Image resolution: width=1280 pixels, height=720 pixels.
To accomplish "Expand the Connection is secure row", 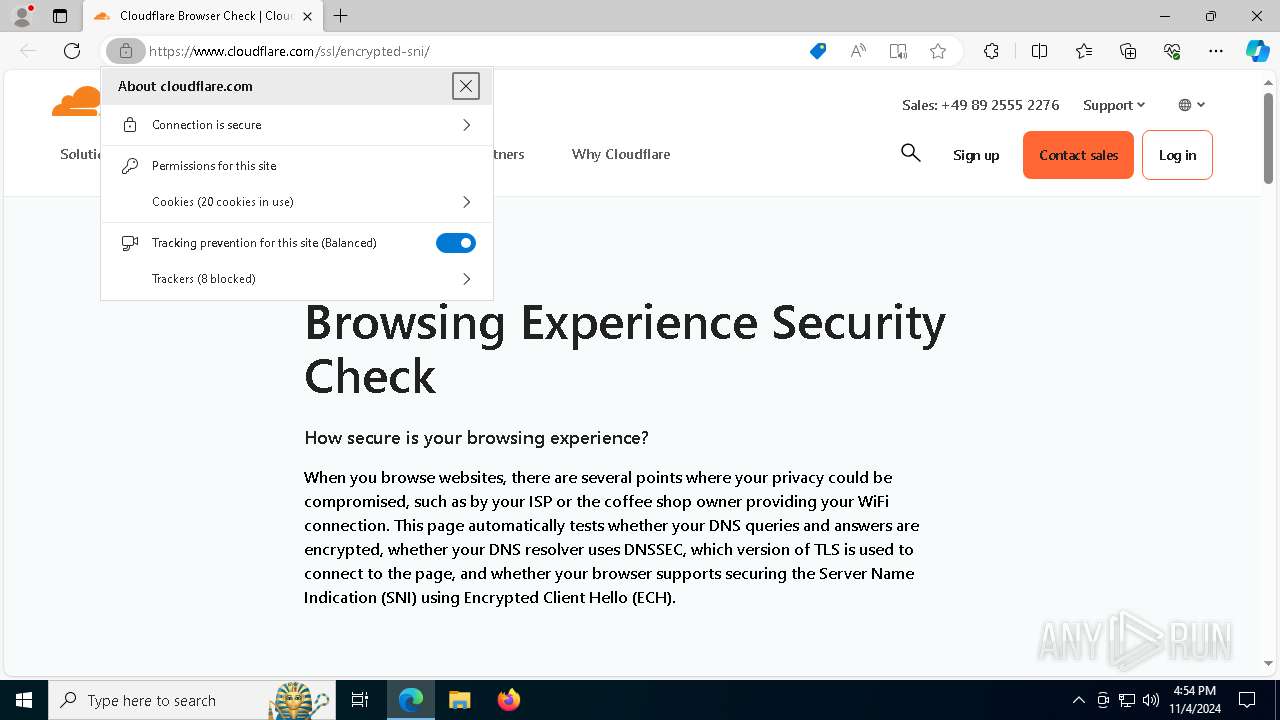I will (x=297, y=125).
